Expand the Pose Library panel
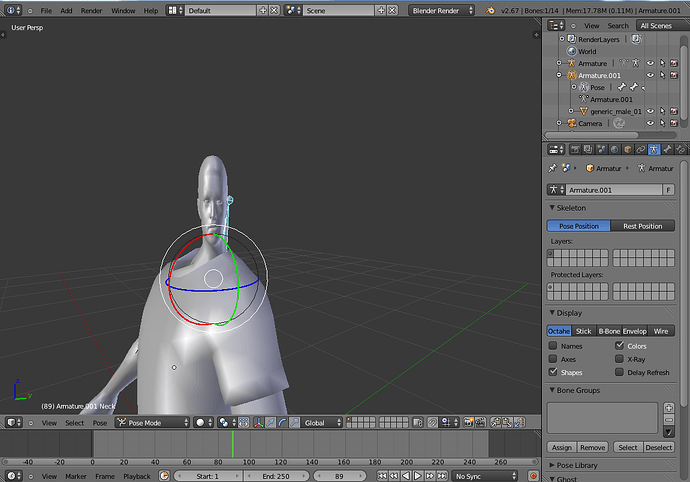The image size is (690, 482). [x=552, y=465]
